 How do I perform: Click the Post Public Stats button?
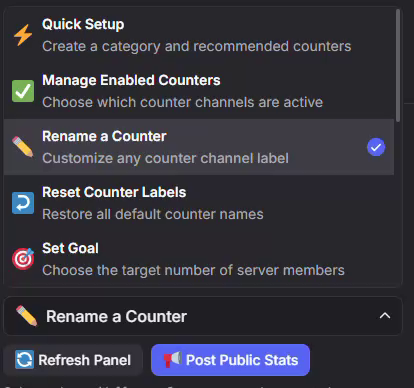230,360
